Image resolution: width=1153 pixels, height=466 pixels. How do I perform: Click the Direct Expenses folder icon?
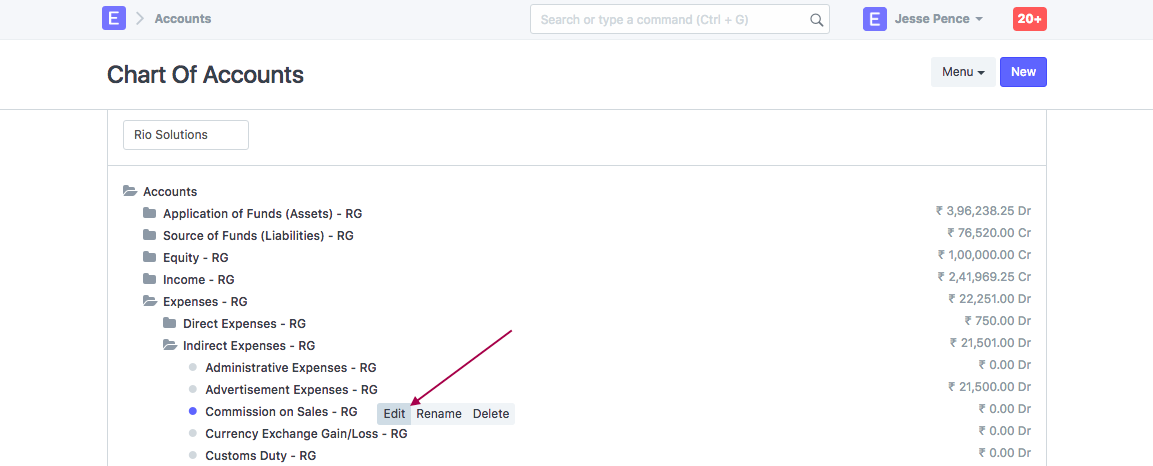[170, 323]
